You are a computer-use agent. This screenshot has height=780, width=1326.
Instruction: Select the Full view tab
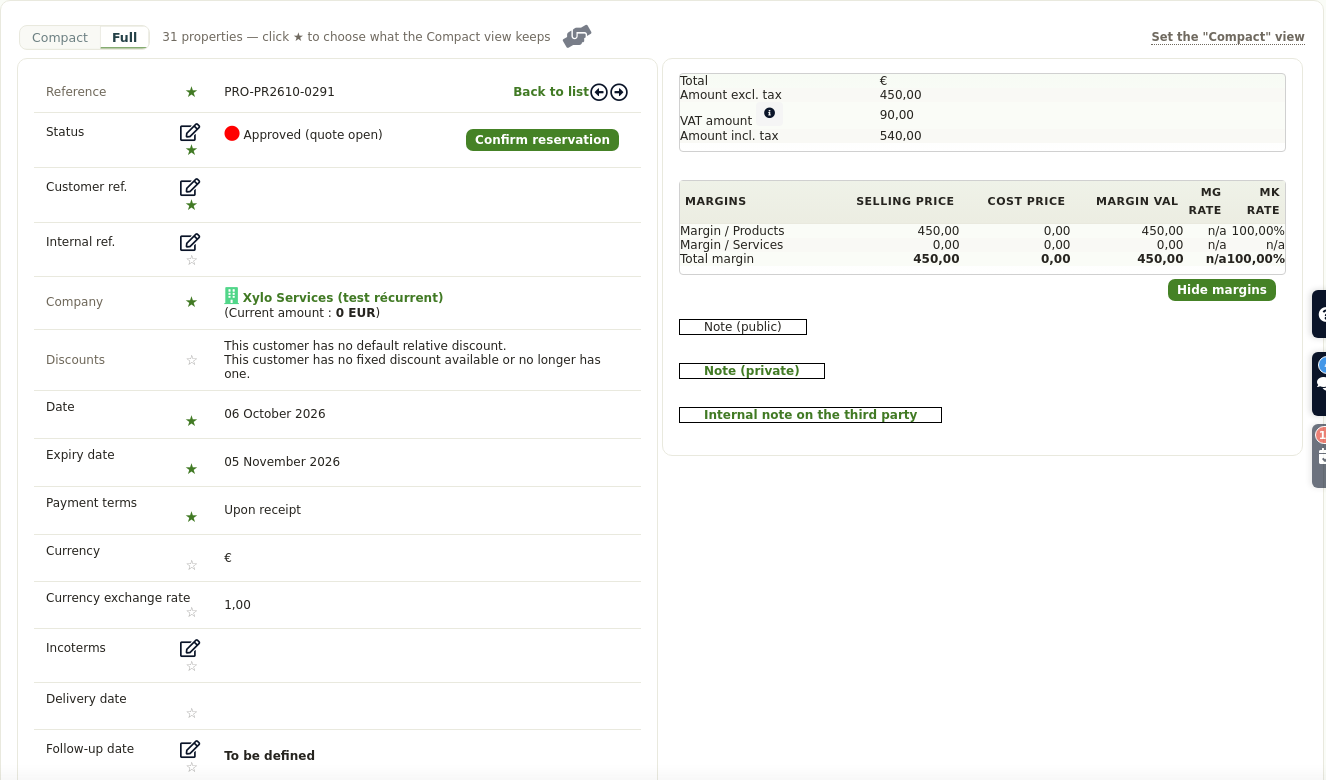pos(125,38)
